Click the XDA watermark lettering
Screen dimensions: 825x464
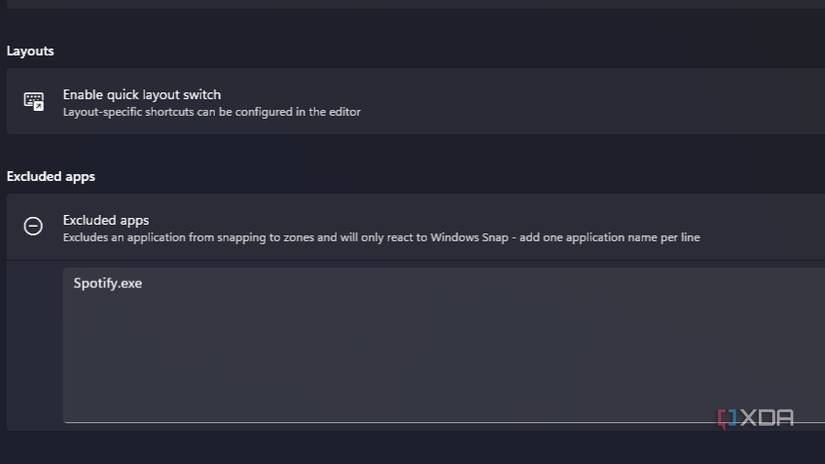tap(768, 418)
